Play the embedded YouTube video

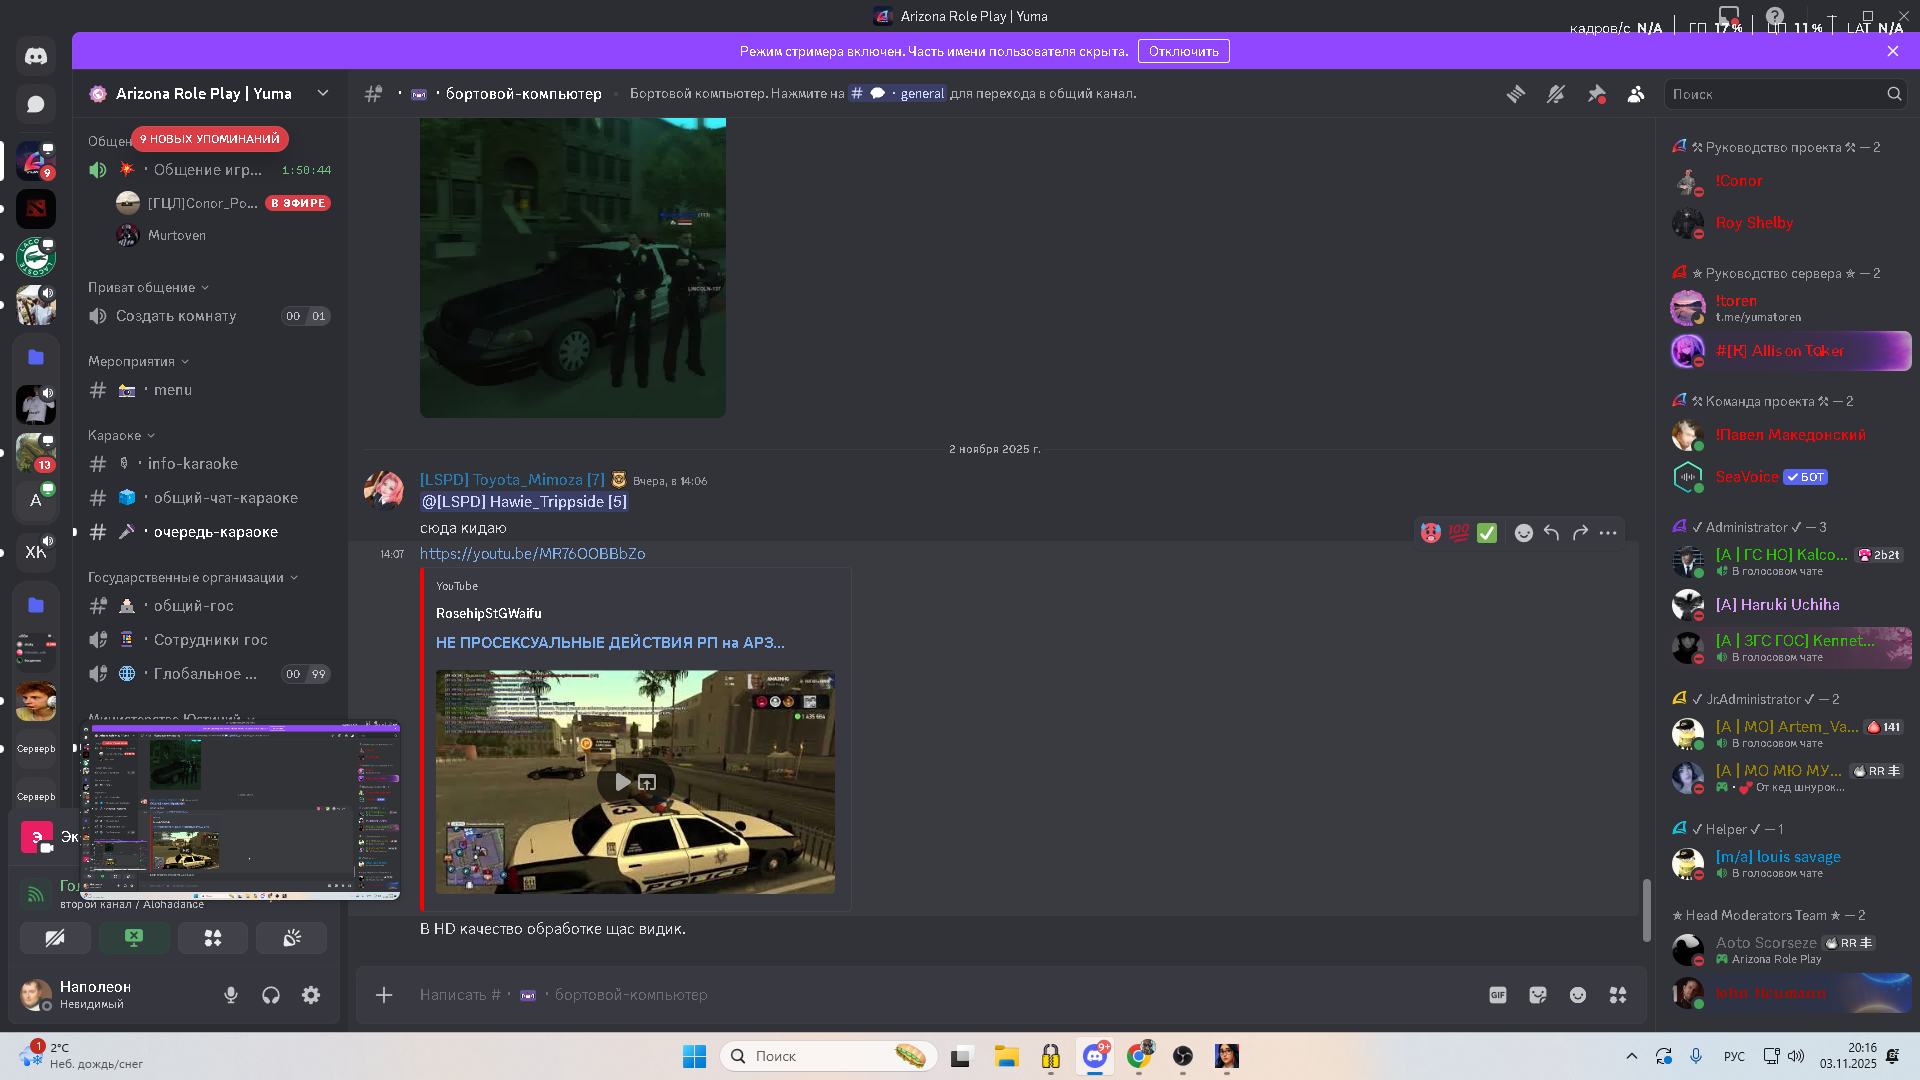tap(622, 782)
